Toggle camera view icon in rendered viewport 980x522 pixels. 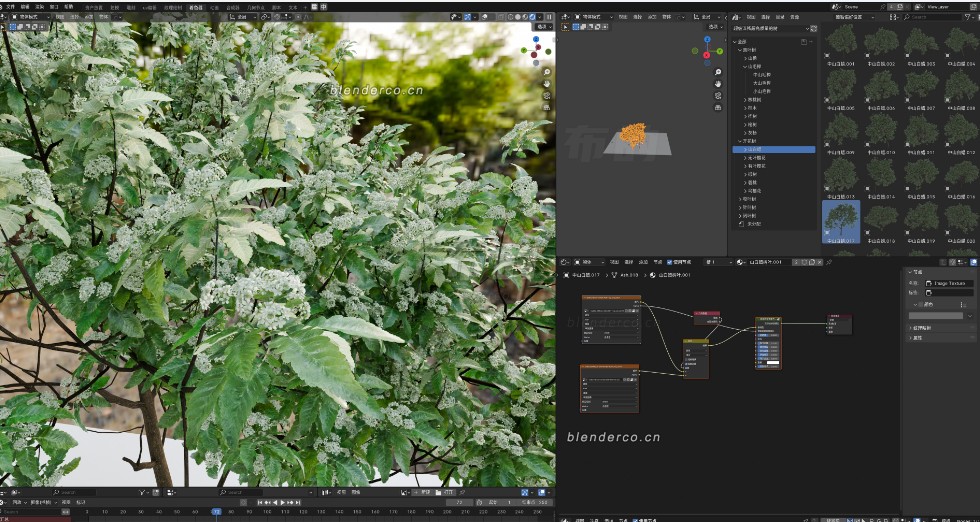[546, 96]
